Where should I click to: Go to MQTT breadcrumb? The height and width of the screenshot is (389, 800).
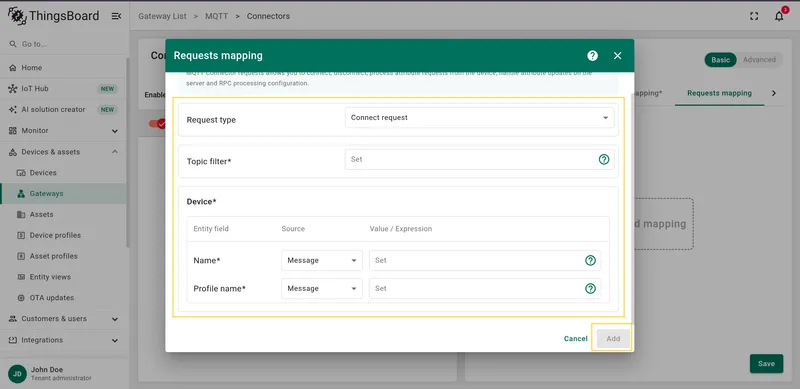pos(216,16)
